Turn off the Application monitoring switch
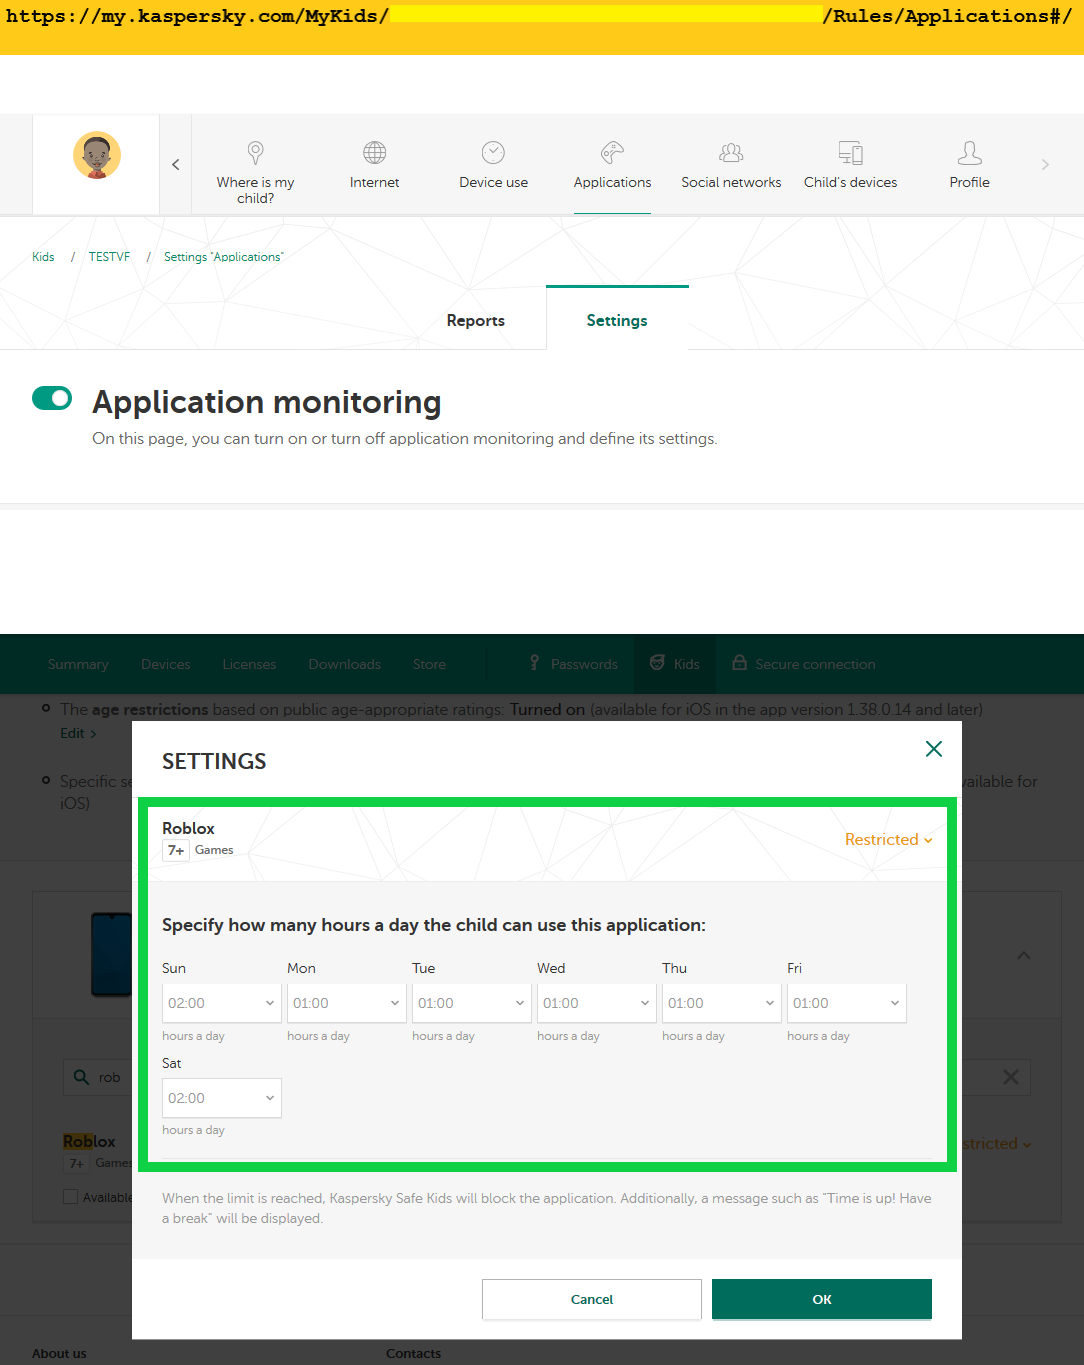1084x1365 pixels. pos(52,398)
